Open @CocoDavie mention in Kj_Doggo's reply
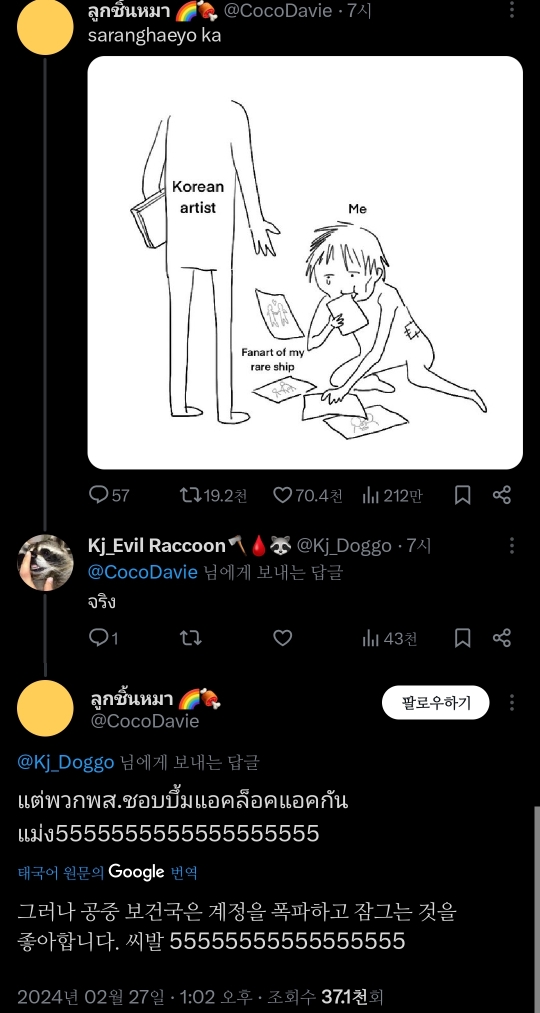The width and height of the screenshot is (540, 1013). pos(142,572)
